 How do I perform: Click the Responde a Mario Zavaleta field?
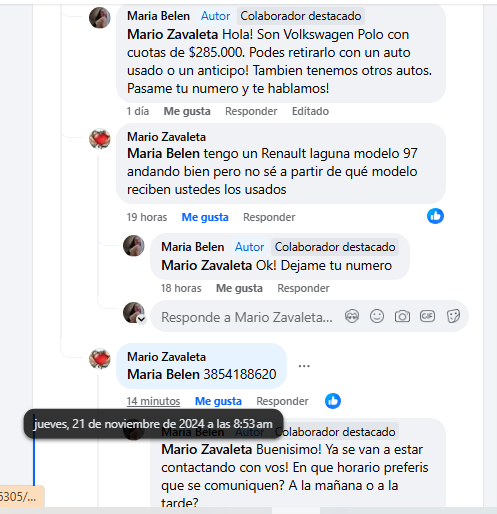tap(247, 317)
